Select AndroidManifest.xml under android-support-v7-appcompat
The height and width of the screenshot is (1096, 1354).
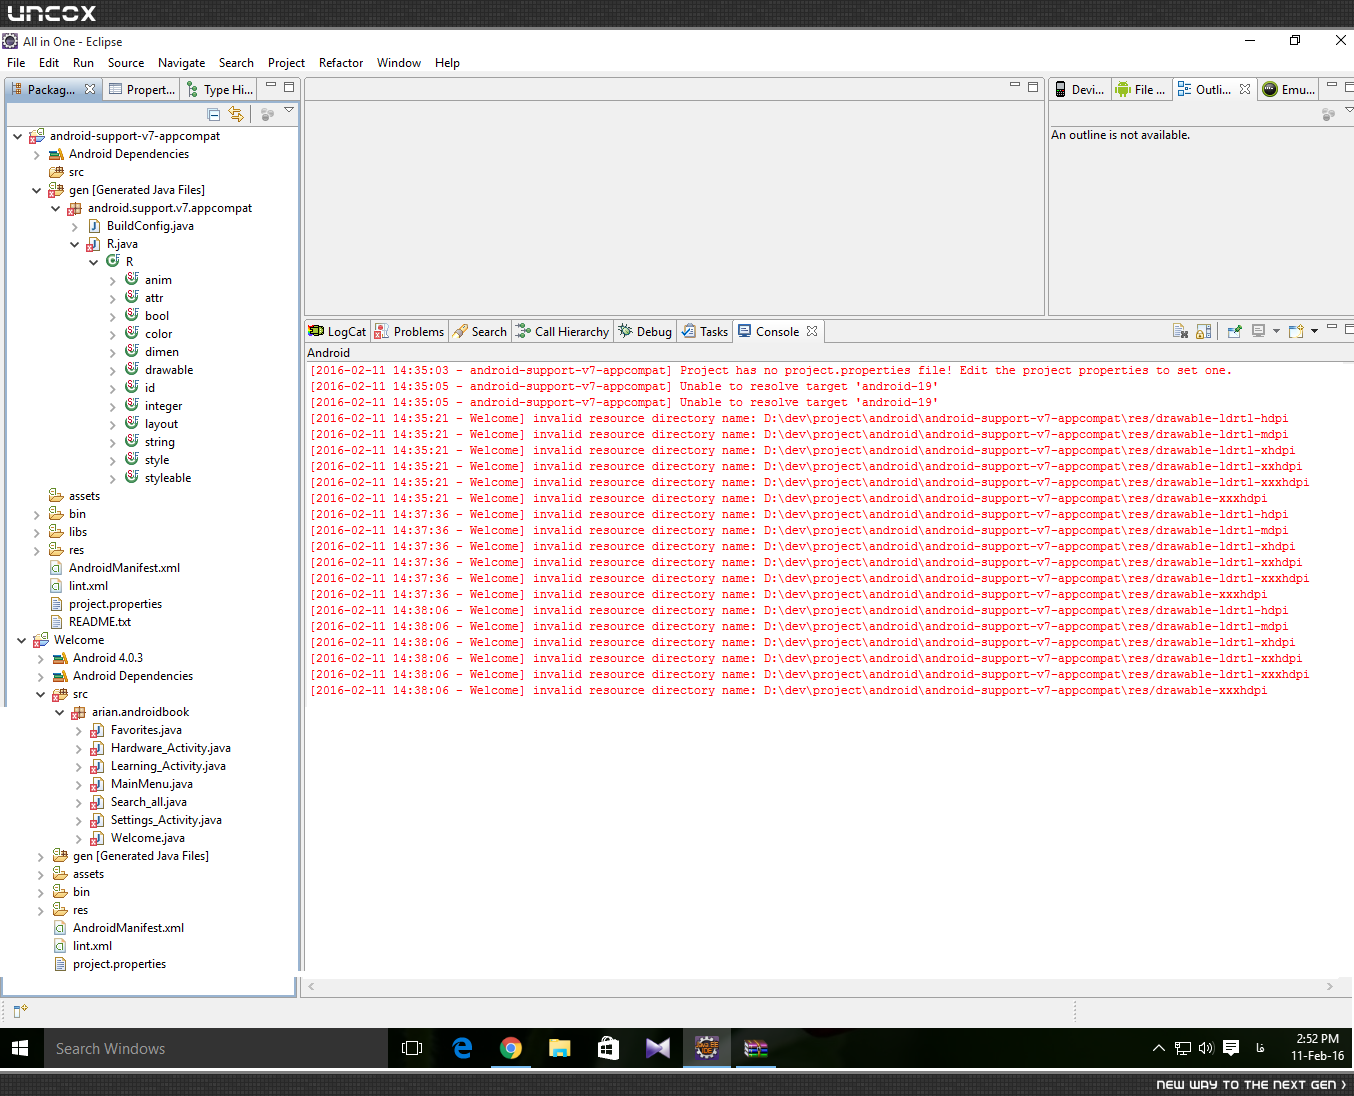point(124,568)
